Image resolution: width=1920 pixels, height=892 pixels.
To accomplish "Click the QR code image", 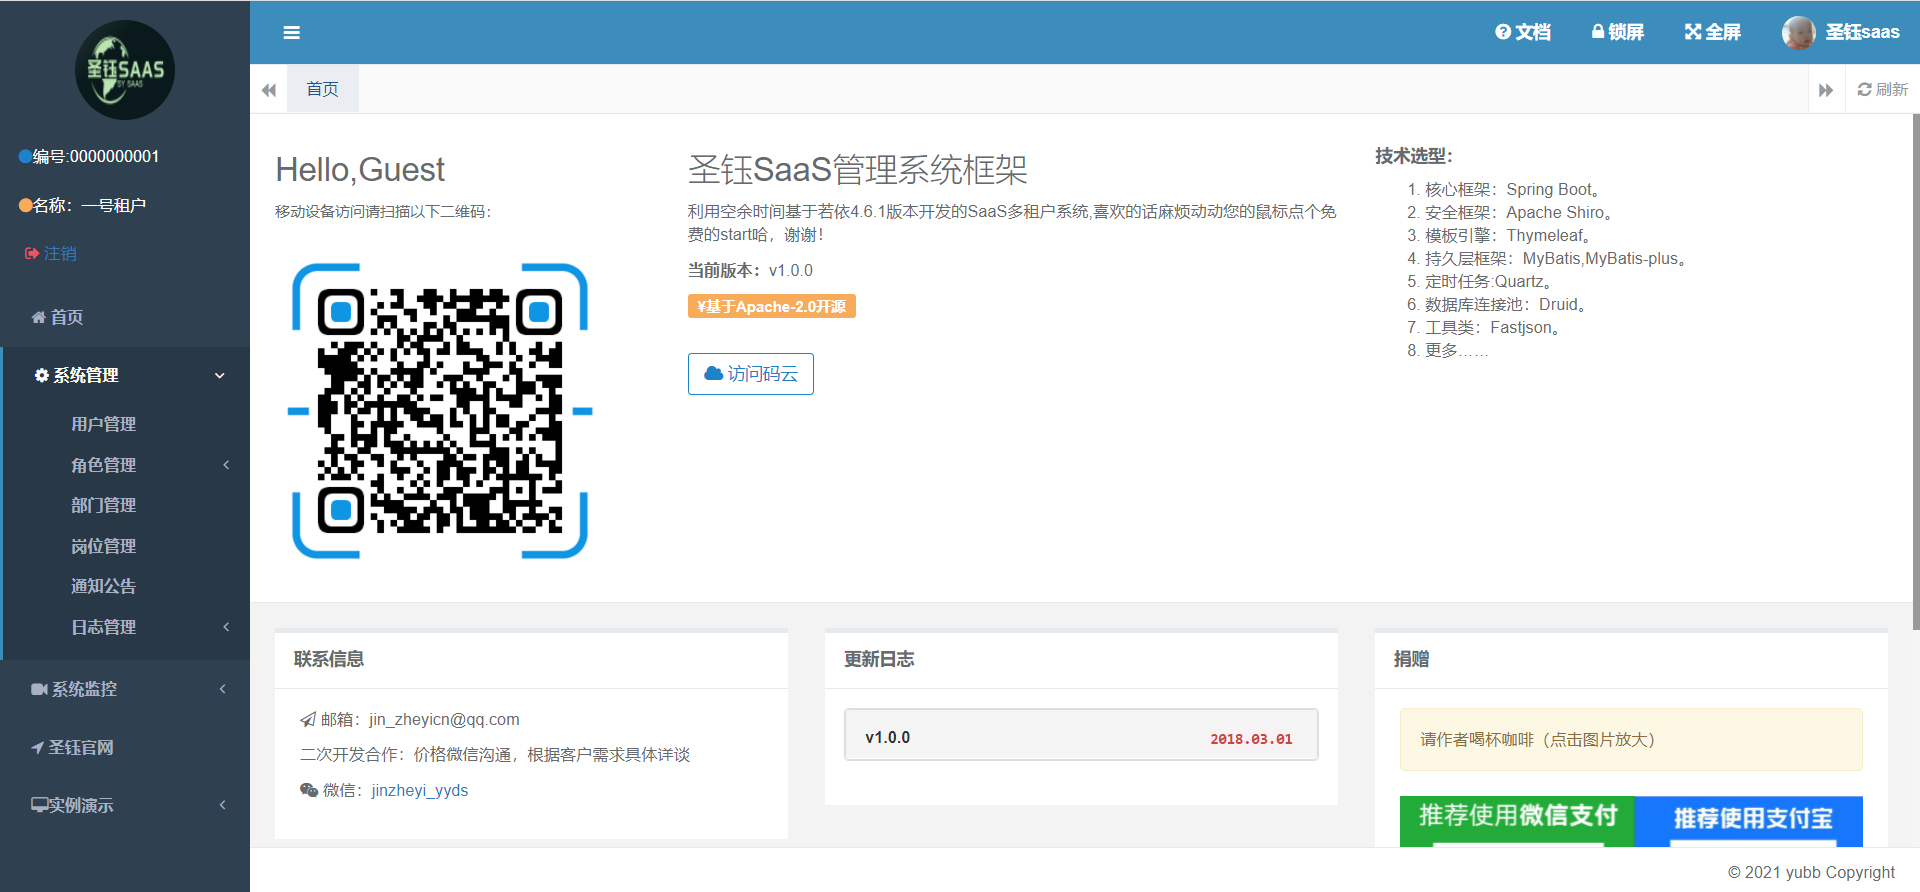I will click(x=440, y=411).
